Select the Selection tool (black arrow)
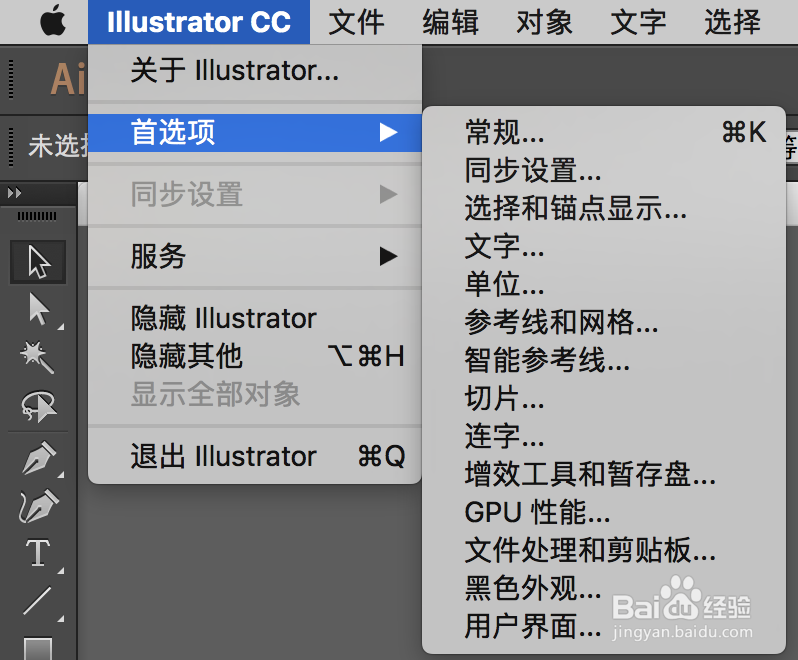 (x=38, y=262)
